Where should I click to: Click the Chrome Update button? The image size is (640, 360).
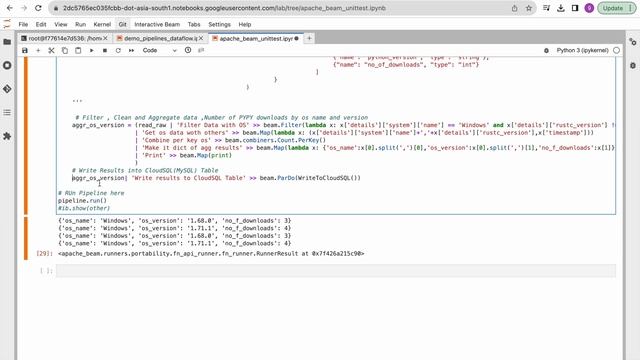point(616,8)
